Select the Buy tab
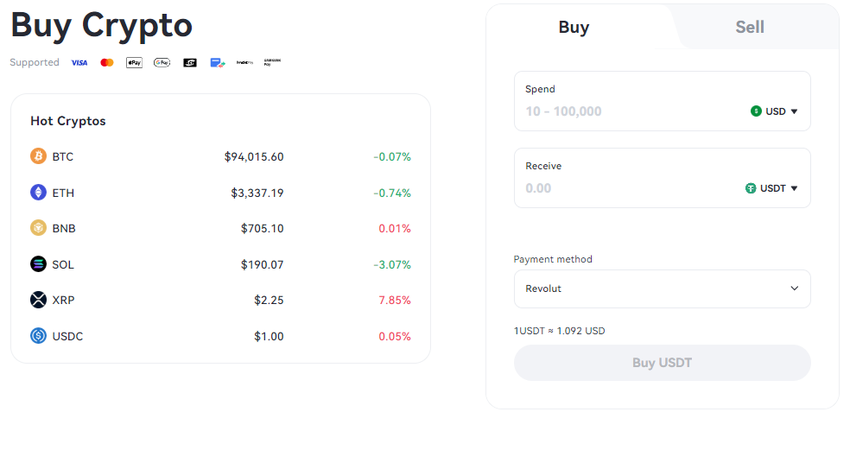This screenshot has height=450, width=850. [573, 27]
